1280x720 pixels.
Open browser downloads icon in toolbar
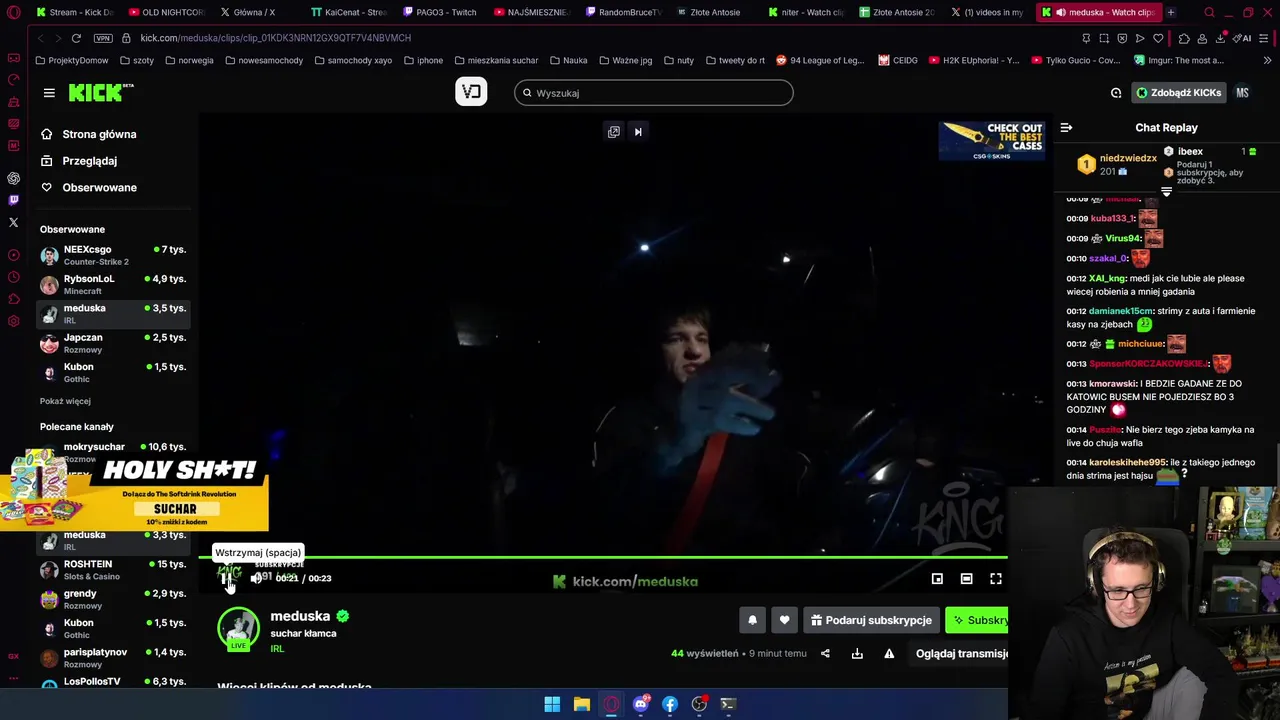pyautogui.click(x=1221, y=38)
